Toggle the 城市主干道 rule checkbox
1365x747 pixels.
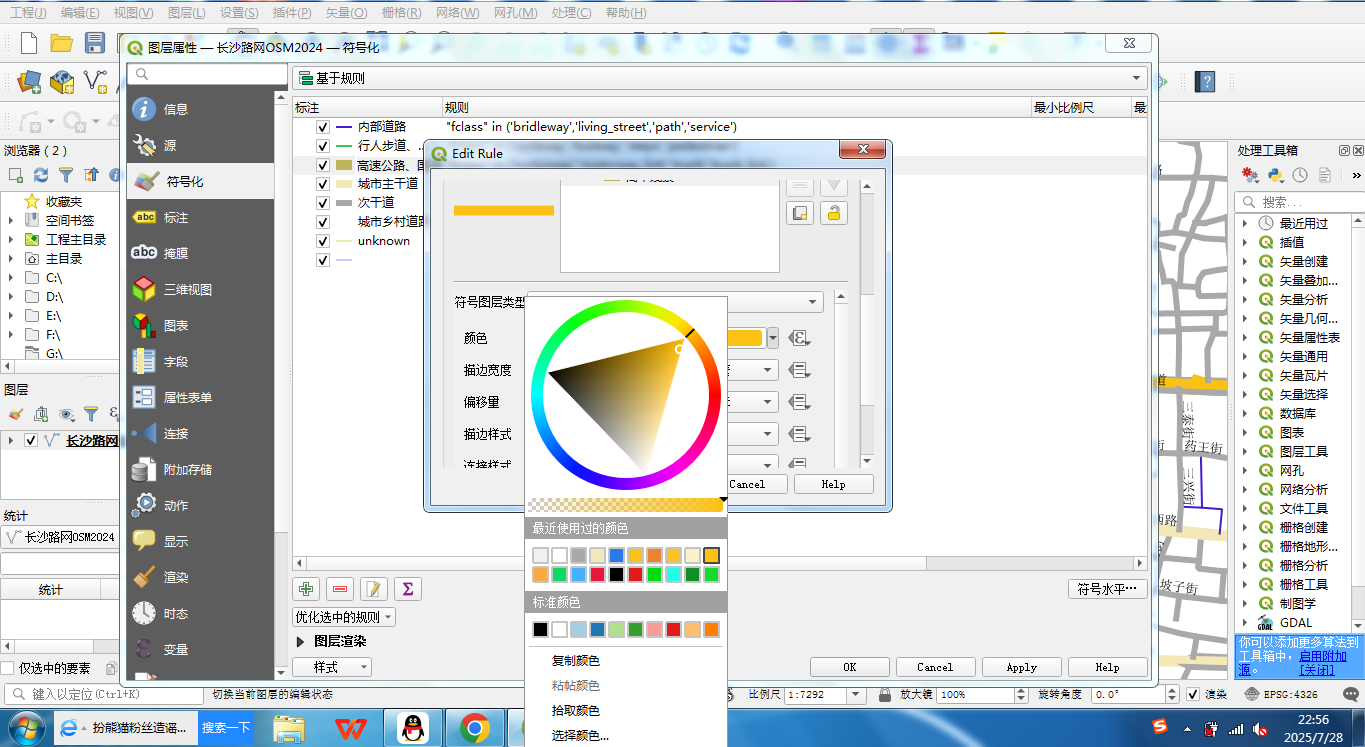tap(323, 184)
